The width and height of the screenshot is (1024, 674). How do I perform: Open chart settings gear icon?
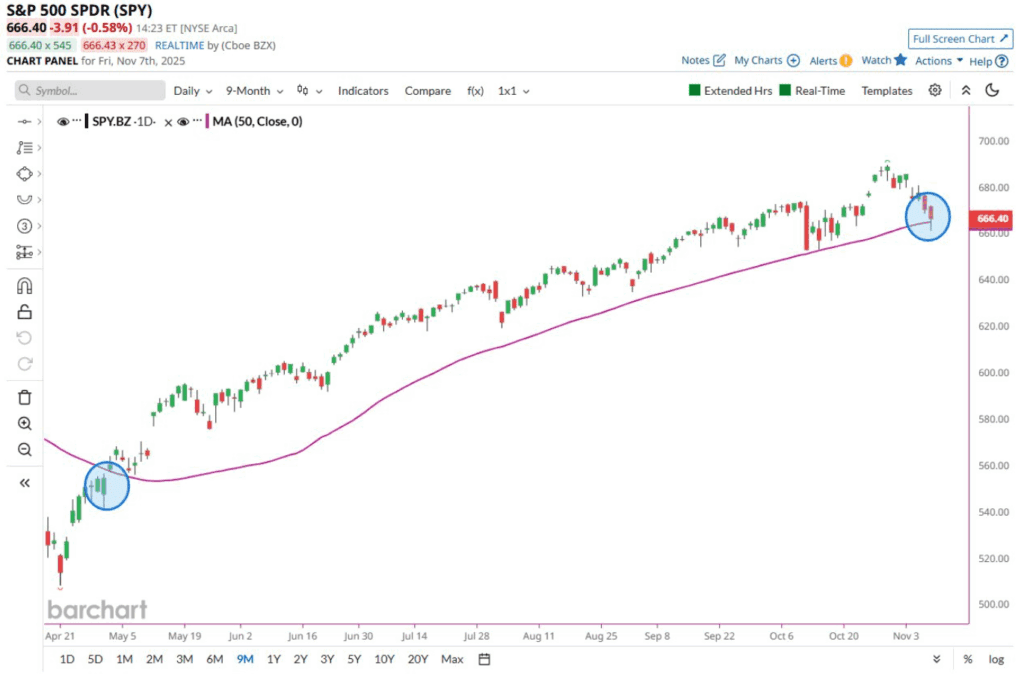tap(935, 90)
